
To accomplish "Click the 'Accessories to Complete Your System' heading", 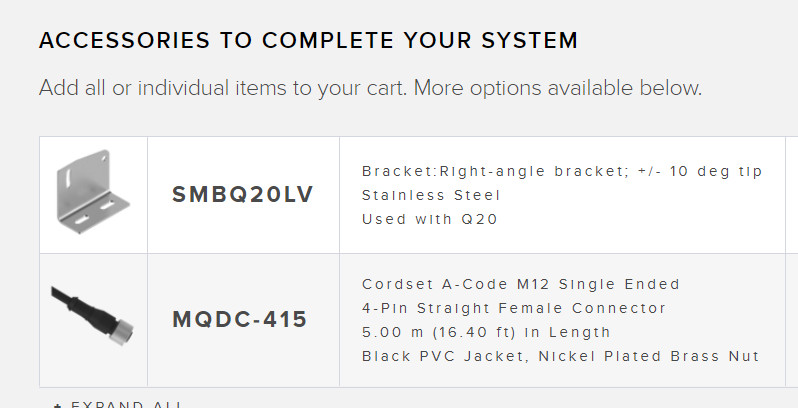I will 308,41.
